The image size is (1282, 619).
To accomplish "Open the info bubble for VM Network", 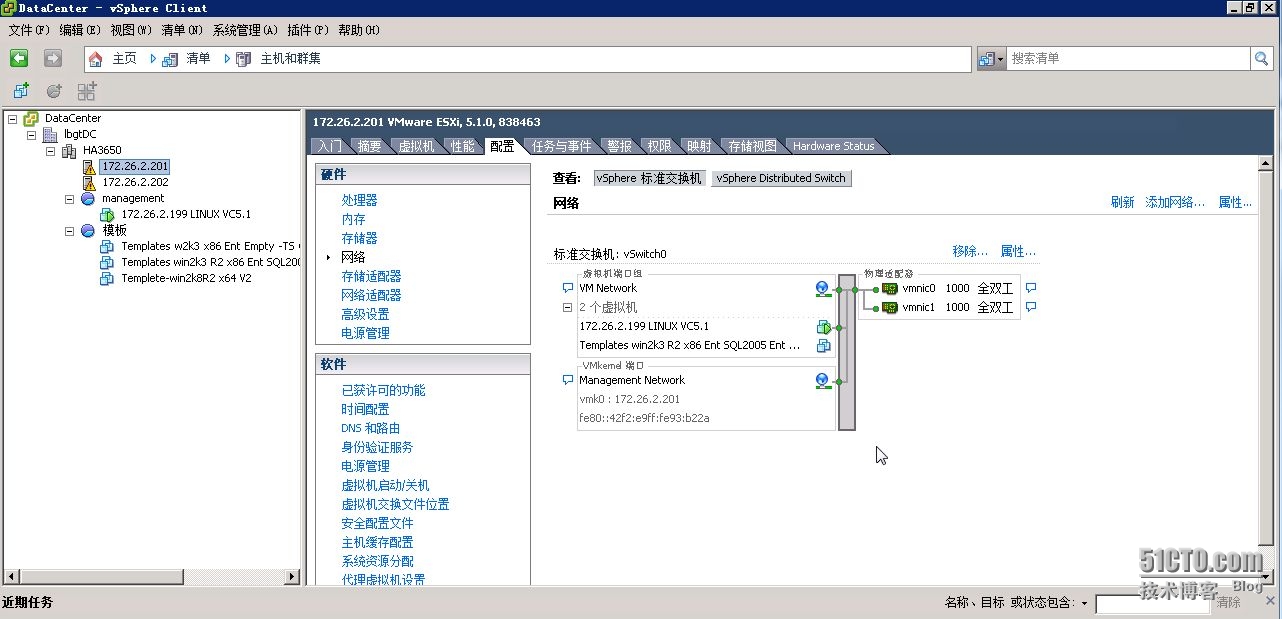I will click(568, 288).
